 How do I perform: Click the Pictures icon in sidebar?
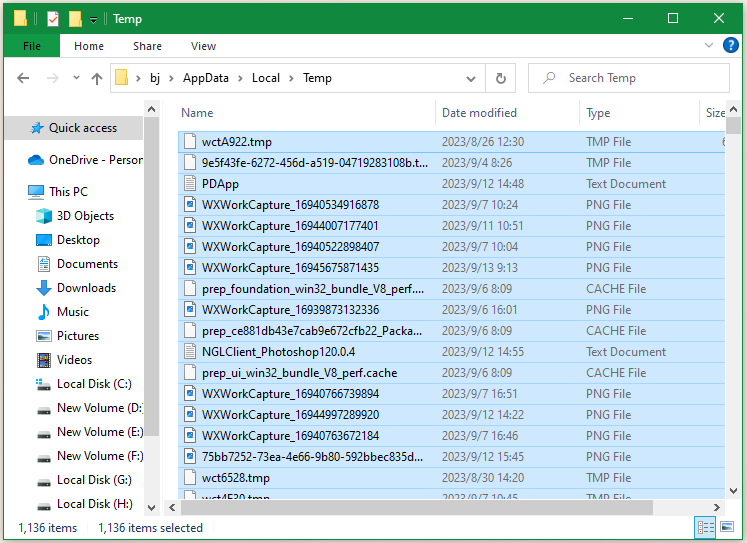(x=44, y=336)
